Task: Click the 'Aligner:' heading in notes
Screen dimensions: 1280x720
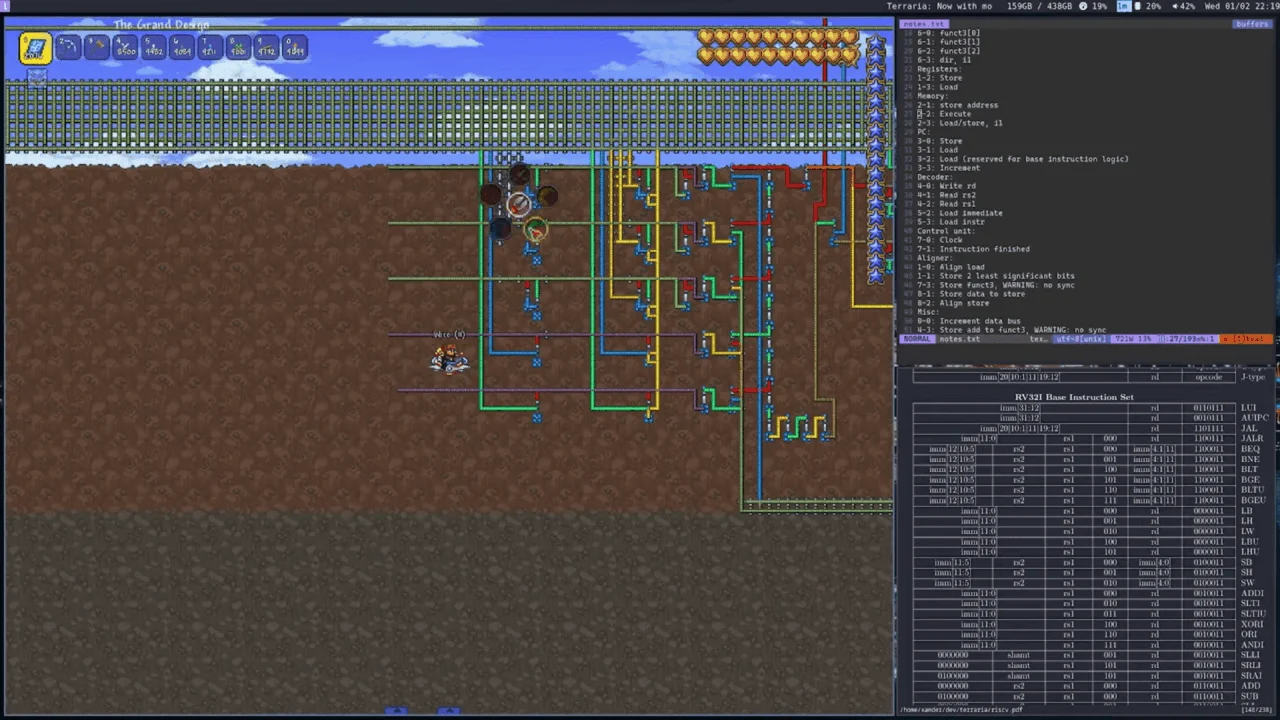Action: tap(934, 258)
